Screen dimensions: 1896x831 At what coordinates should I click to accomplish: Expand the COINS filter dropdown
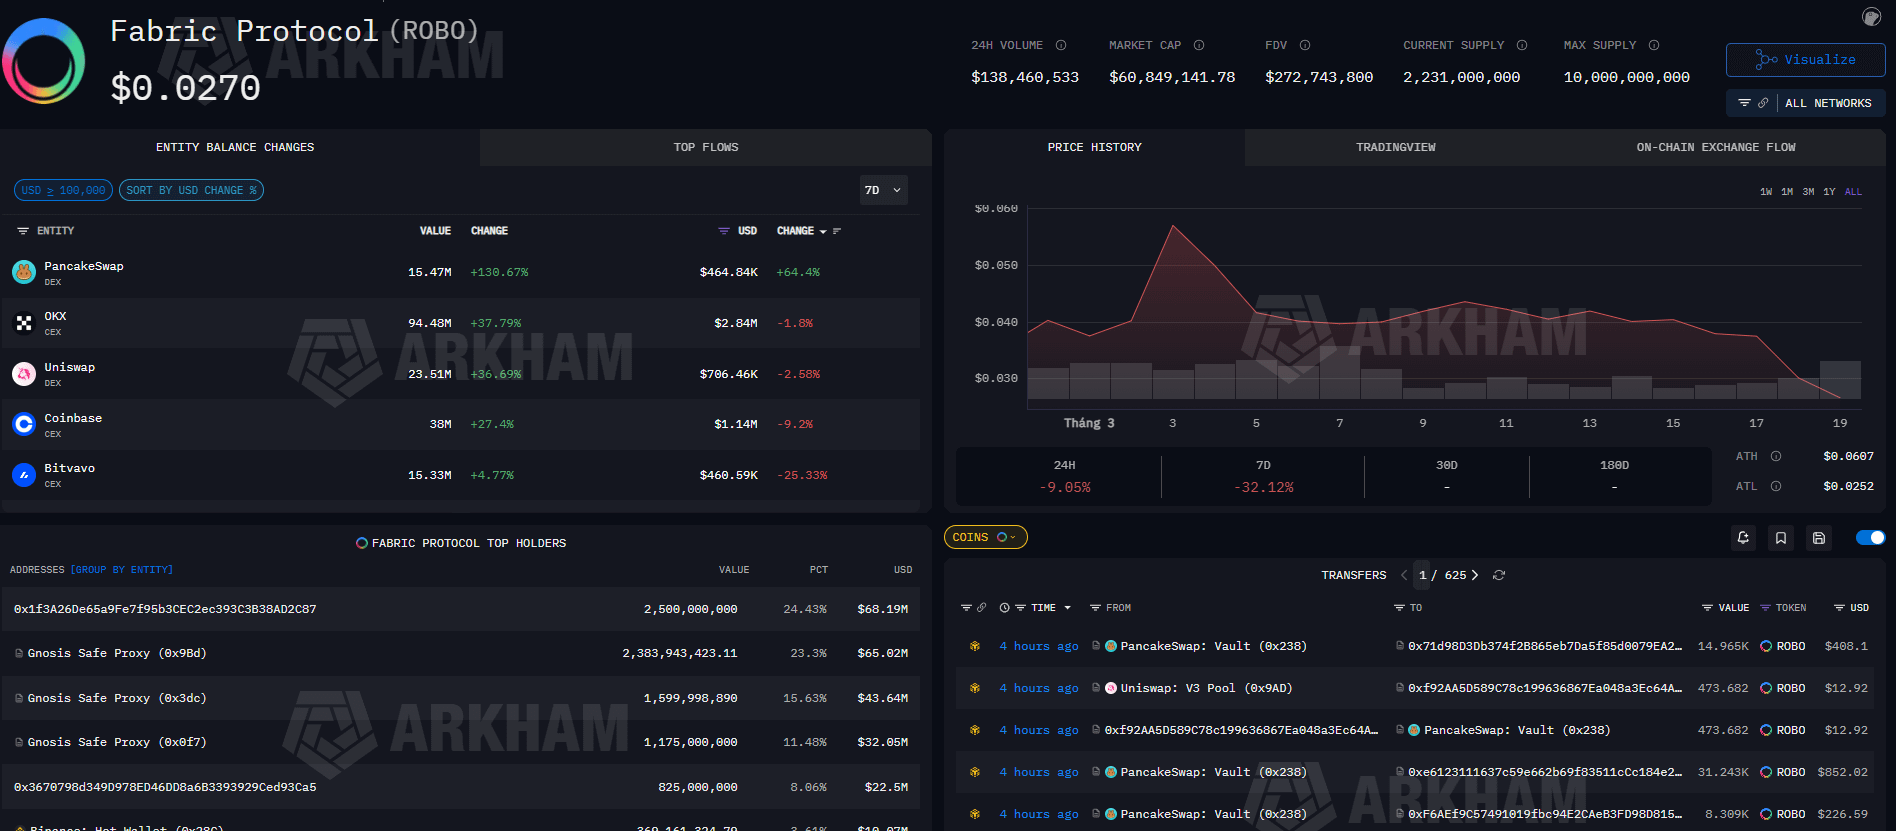(985, 537)
